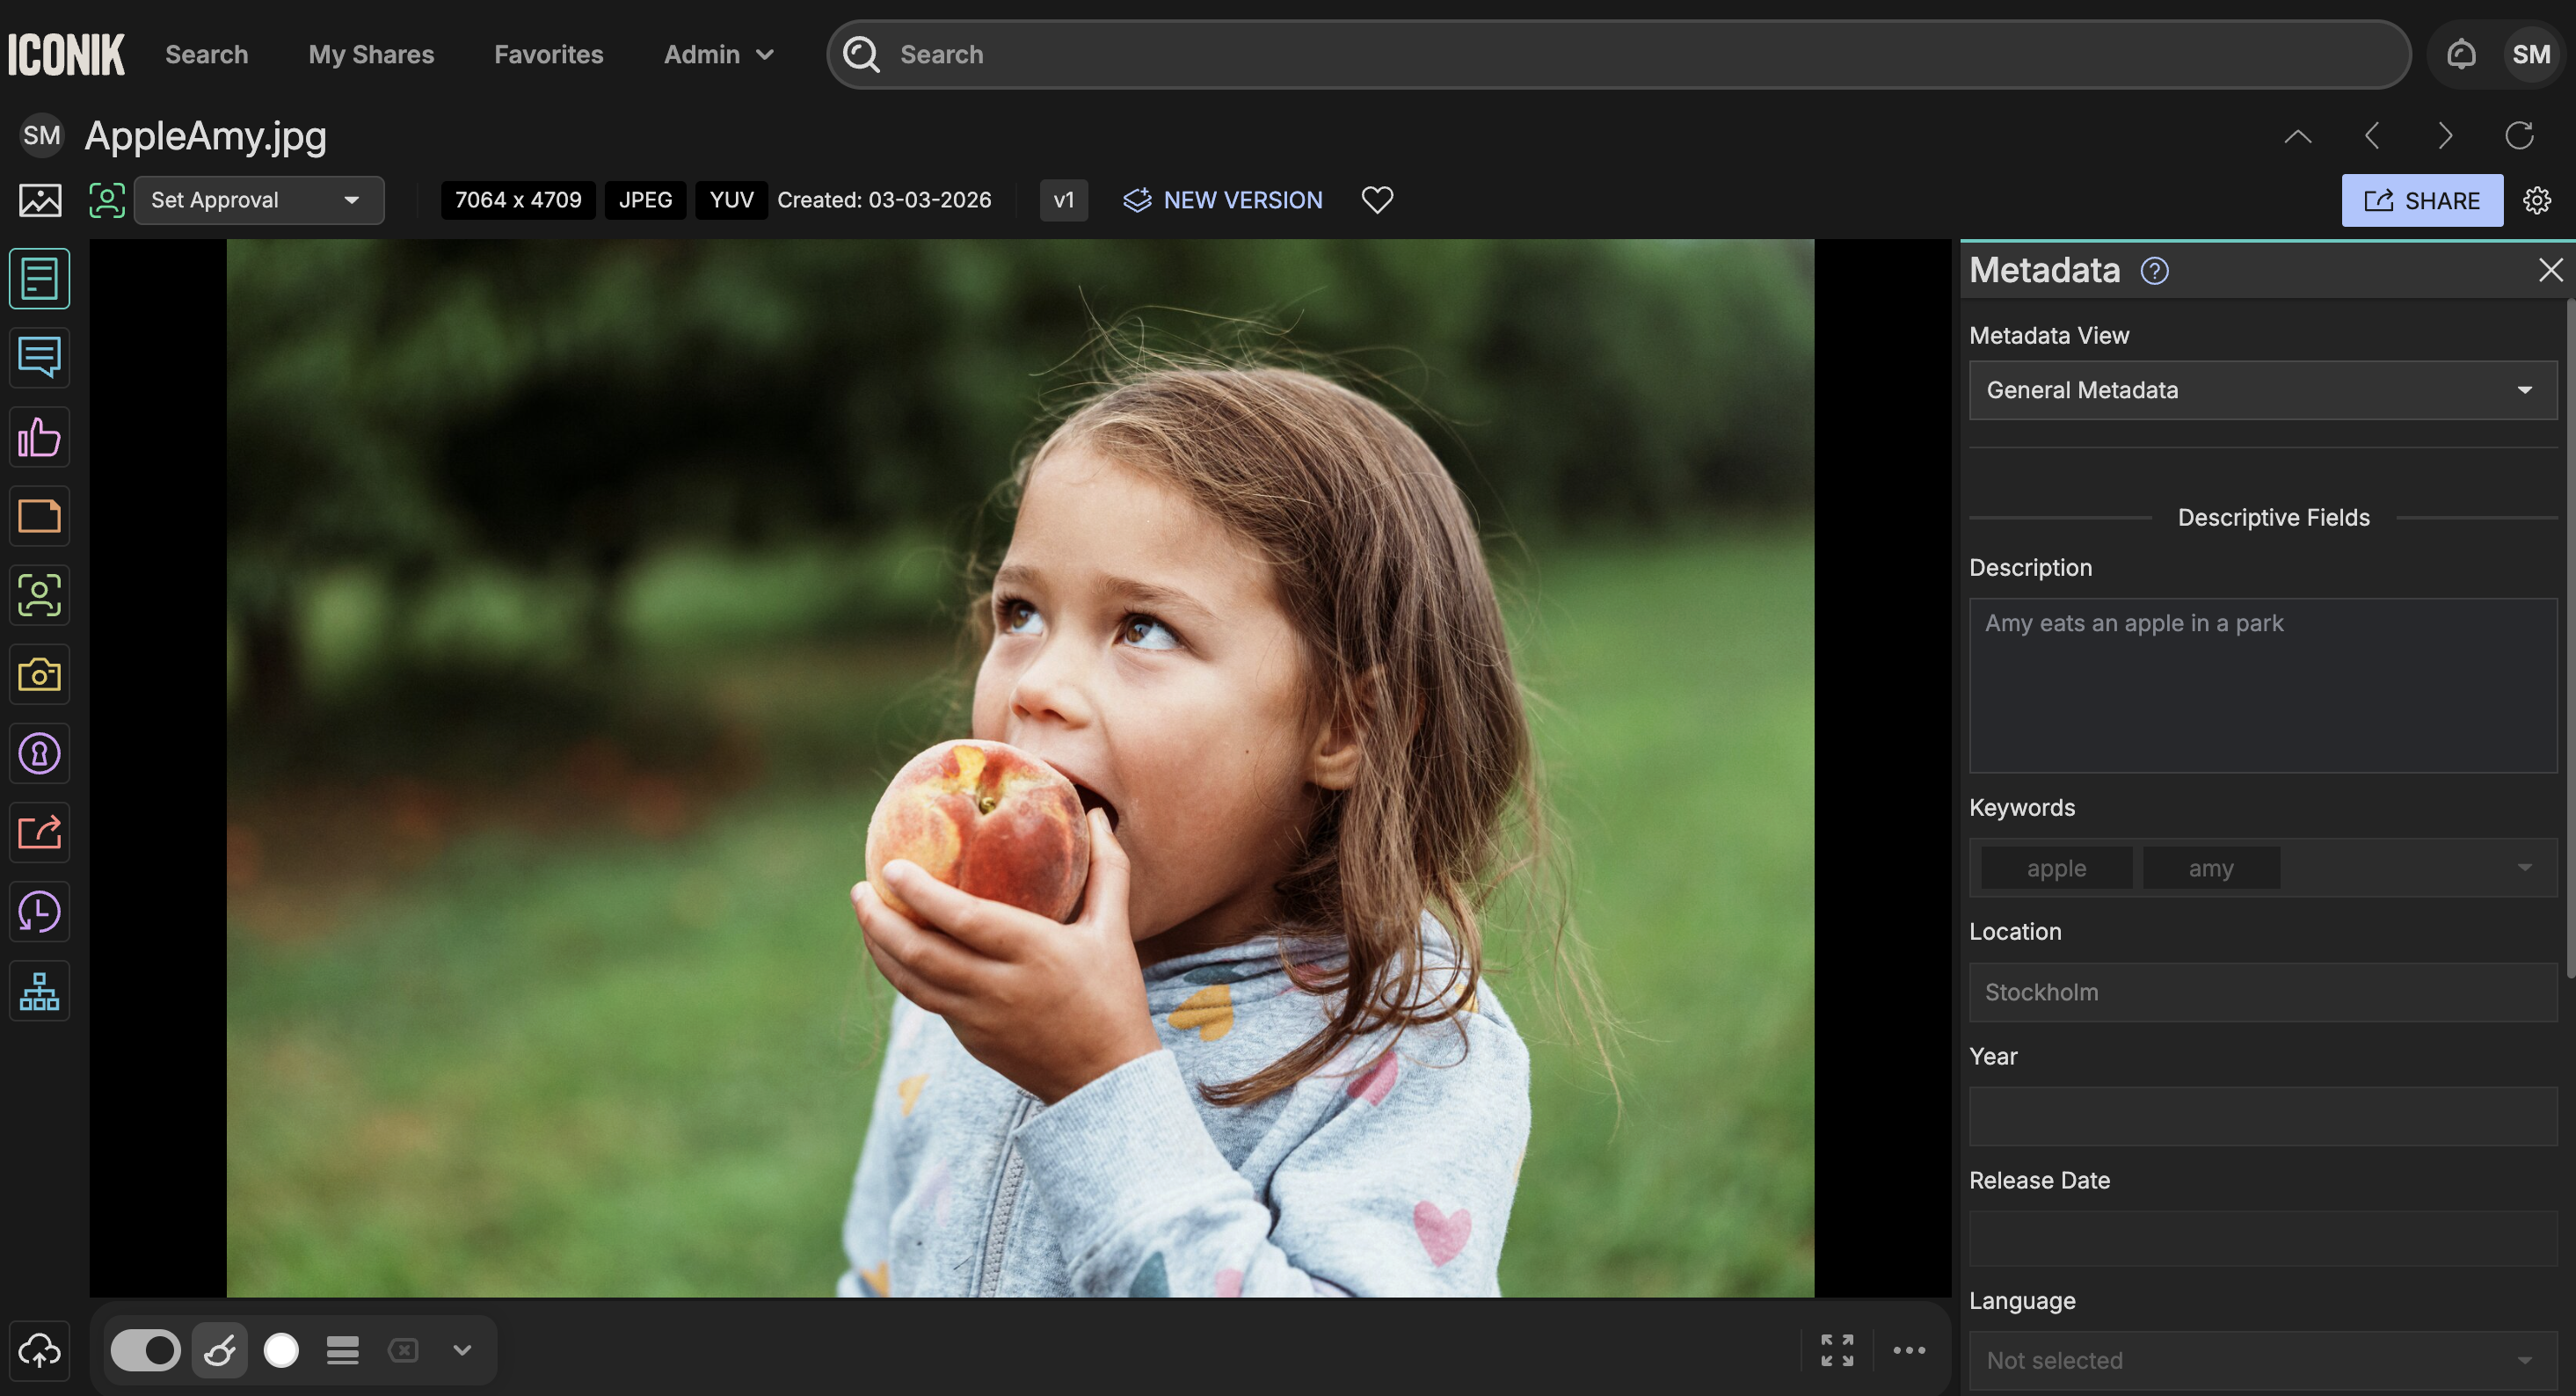This screenshot has height=1396, width=2576.
Task: Pick the white annotation color swatch
Action: click(x=281, y=1351)
